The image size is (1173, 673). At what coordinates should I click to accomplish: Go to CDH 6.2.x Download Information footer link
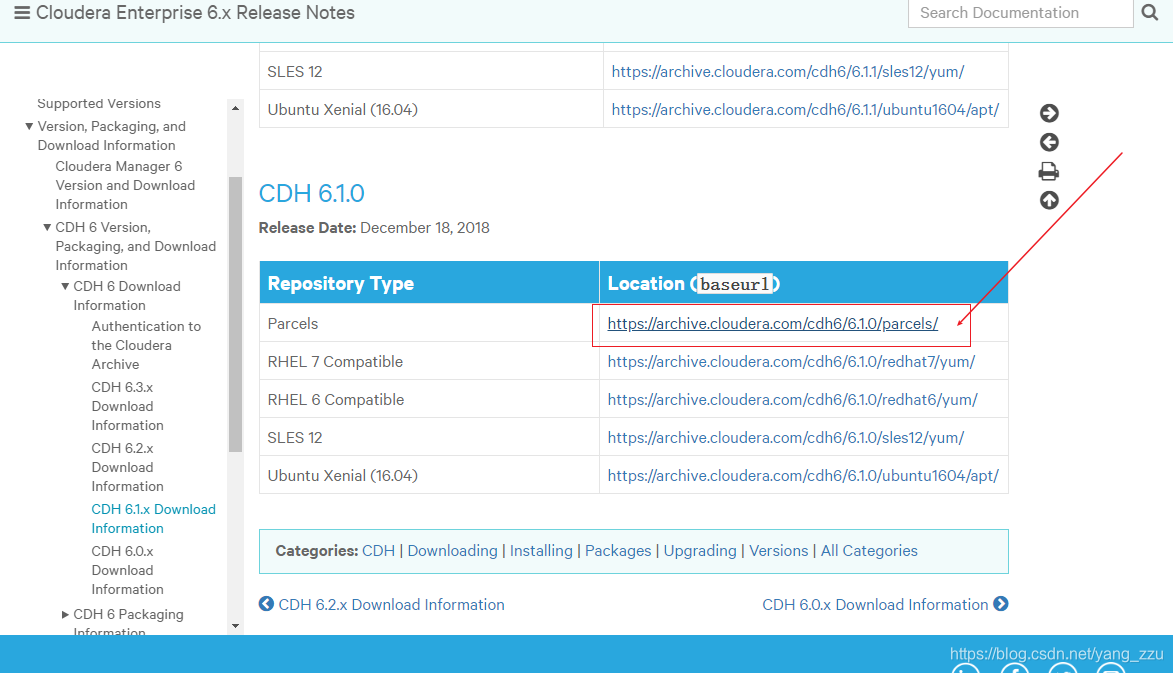pyautogui.click(x=391, y=604)
